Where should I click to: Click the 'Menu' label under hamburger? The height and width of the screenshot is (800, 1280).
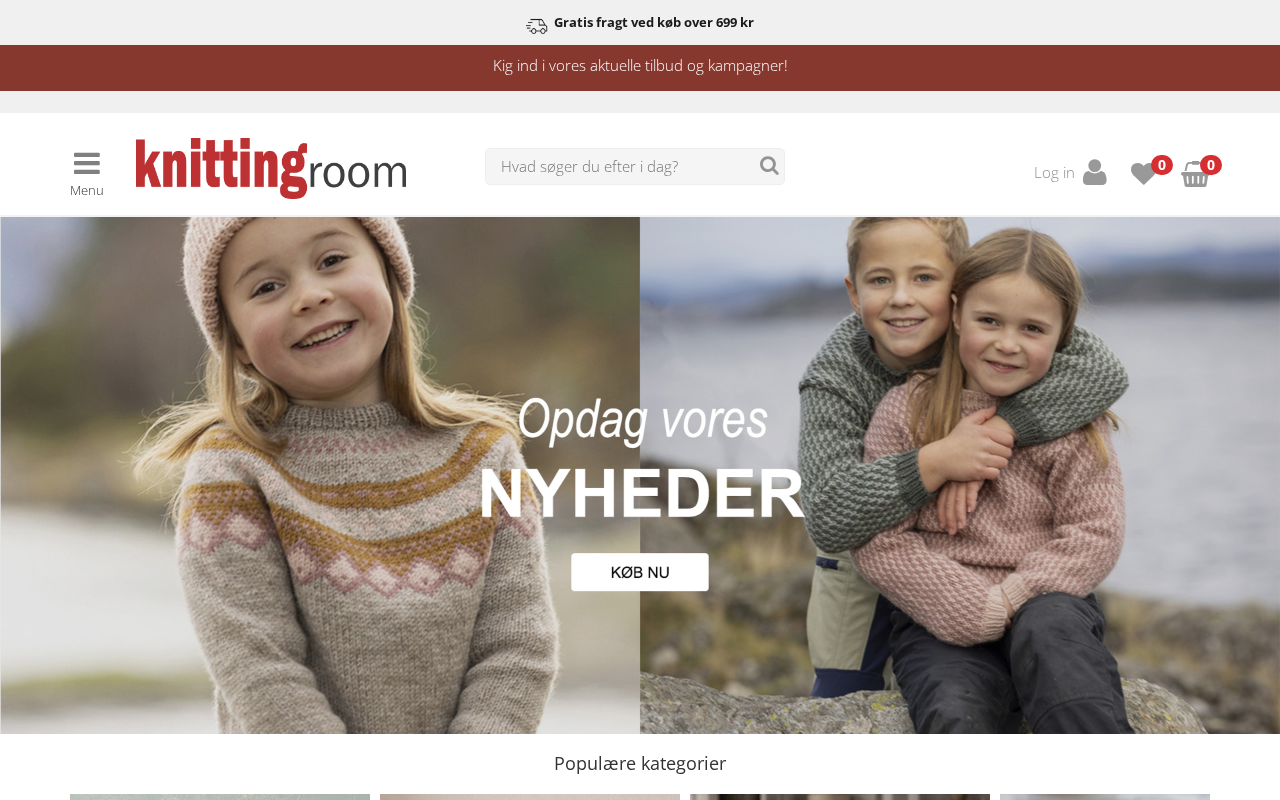point(87,190)
